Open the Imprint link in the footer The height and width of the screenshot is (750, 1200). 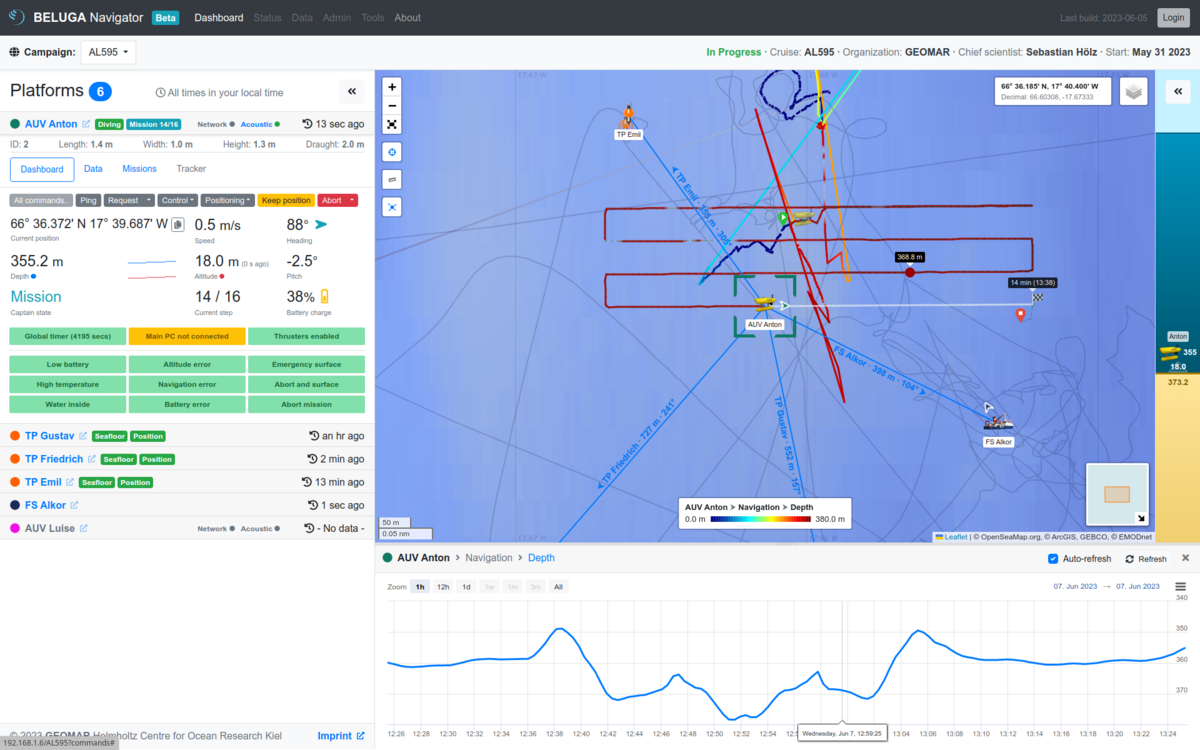pos(336,735)
